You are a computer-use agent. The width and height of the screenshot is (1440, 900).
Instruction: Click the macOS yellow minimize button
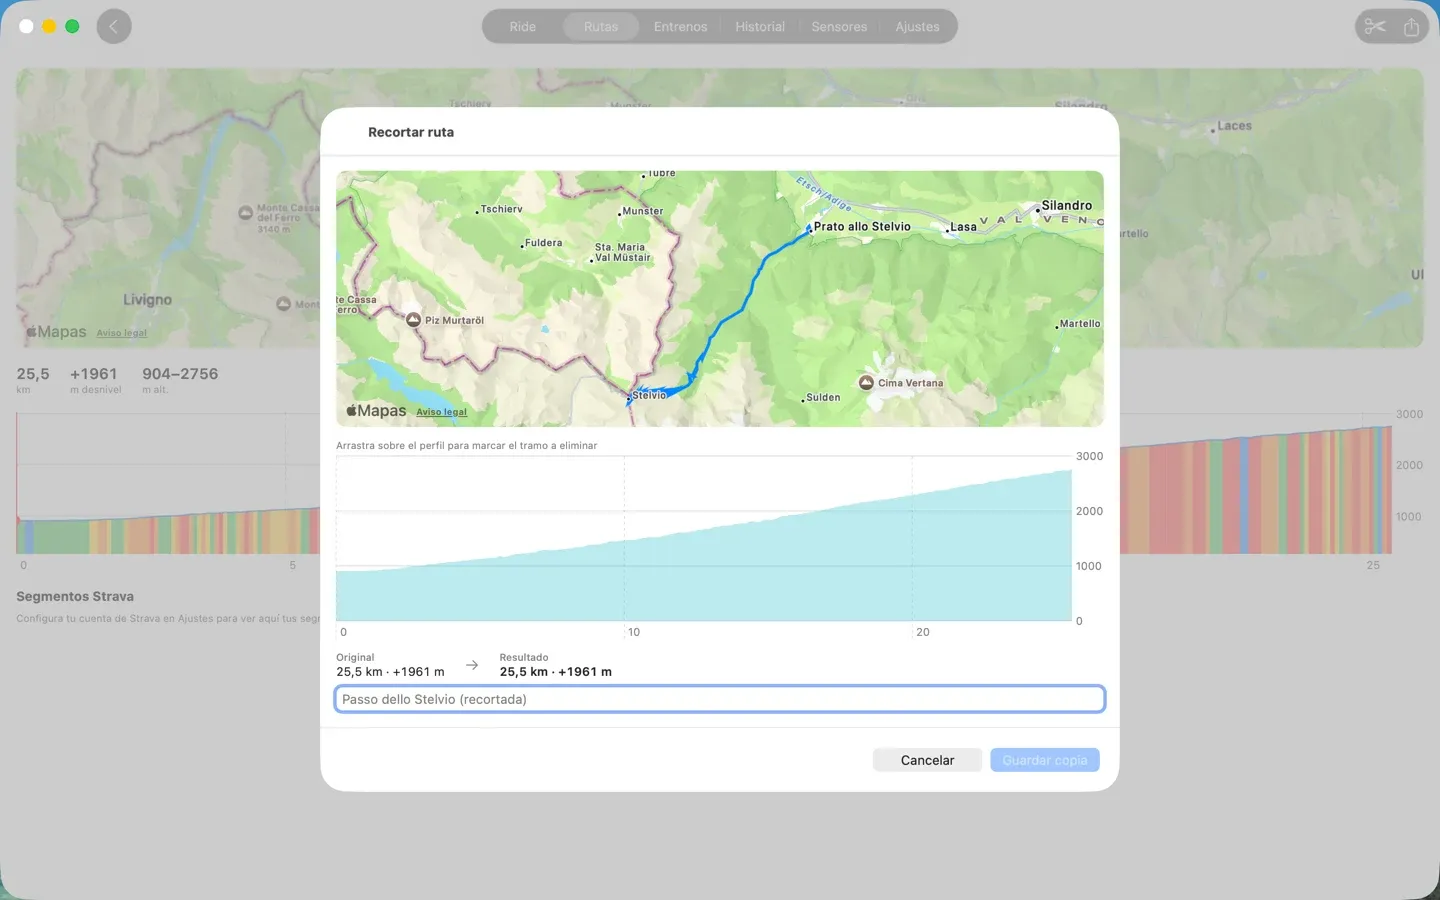tap(49, 26)
